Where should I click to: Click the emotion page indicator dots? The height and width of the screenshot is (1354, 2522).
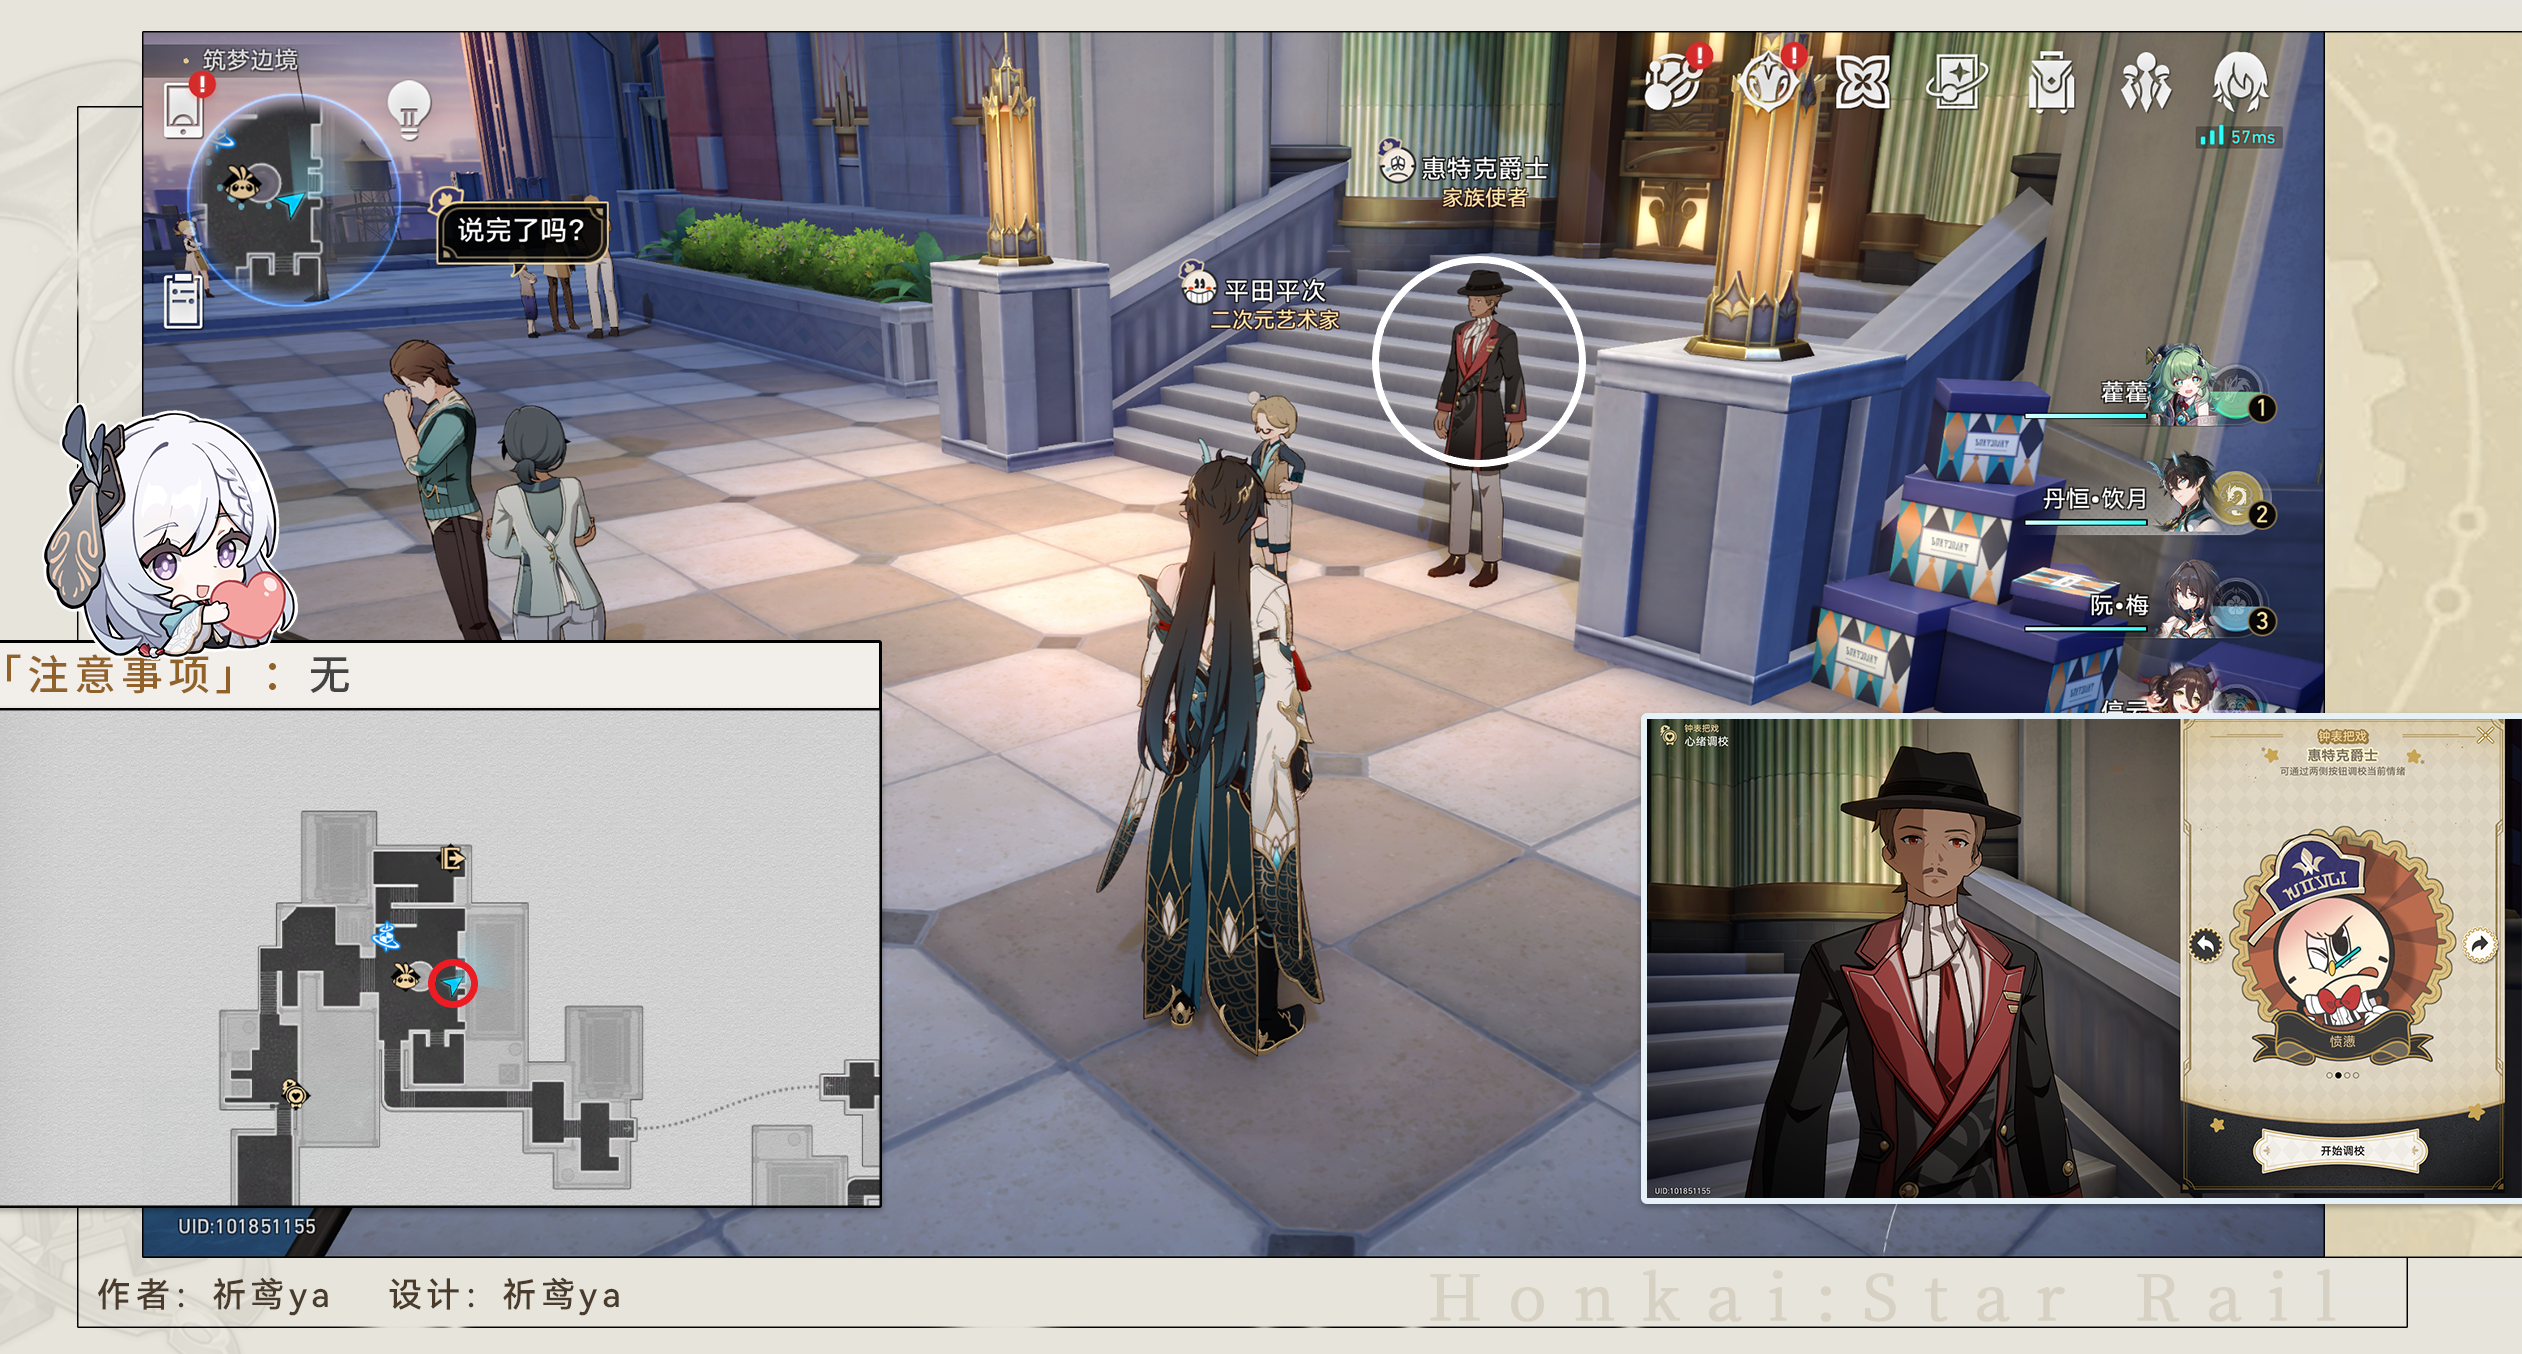click(2342, 1075)
